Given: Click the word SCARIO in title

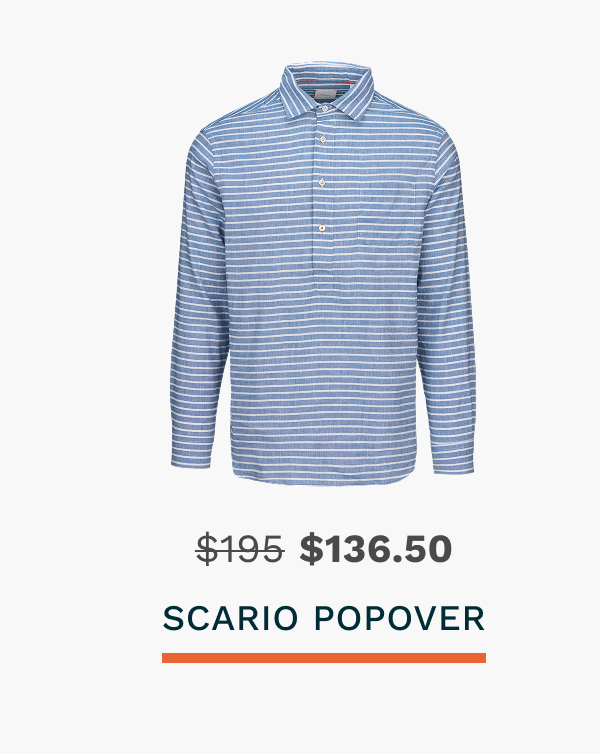Looking at the screenshot, I should coord(230,618).
